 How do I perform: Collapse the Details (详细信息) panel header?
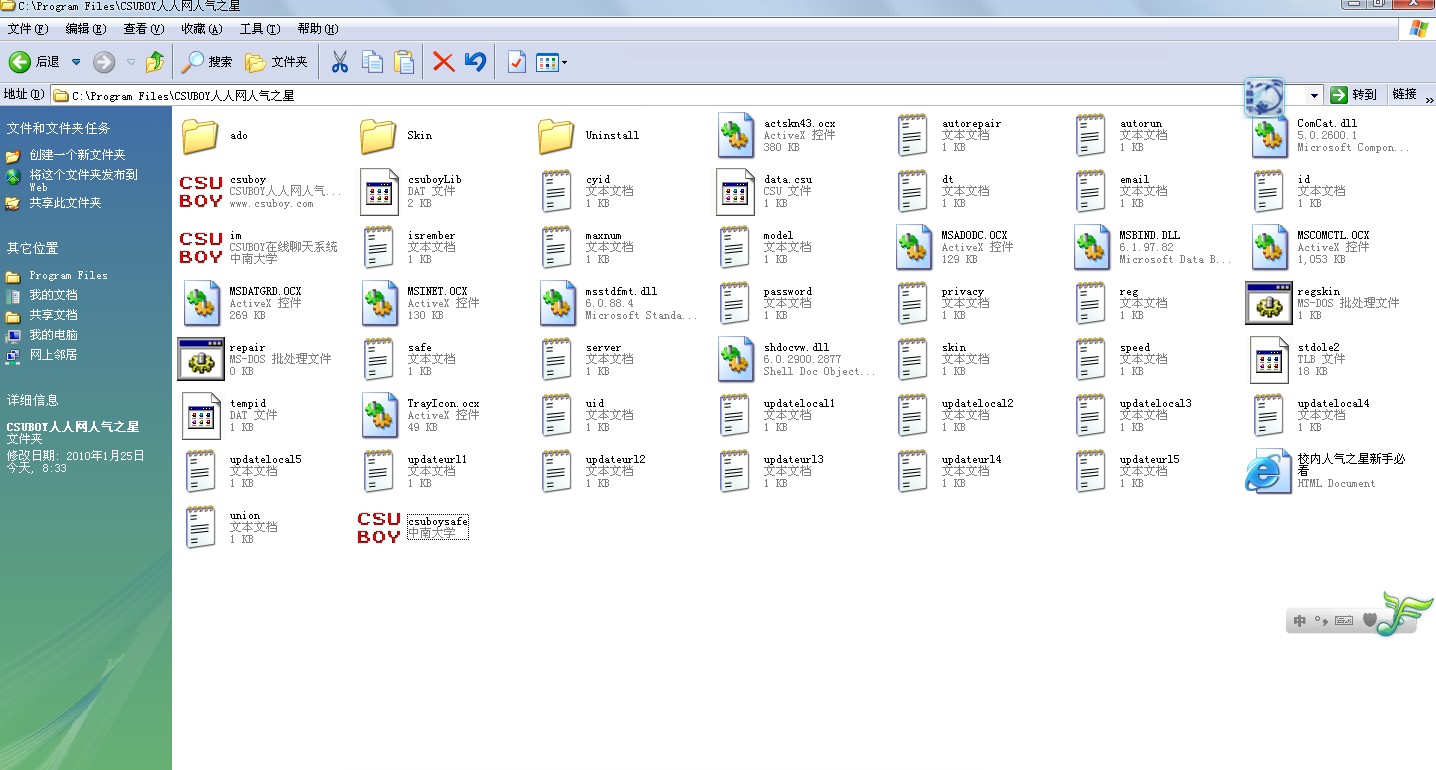pyautogui.click(x=33, y=400)
